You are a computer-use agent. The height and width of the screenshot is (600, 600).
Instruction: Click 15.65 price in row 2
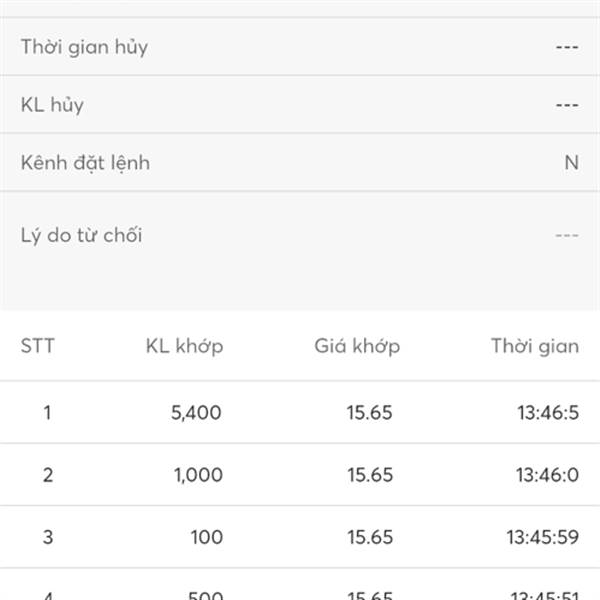[370, 475]
